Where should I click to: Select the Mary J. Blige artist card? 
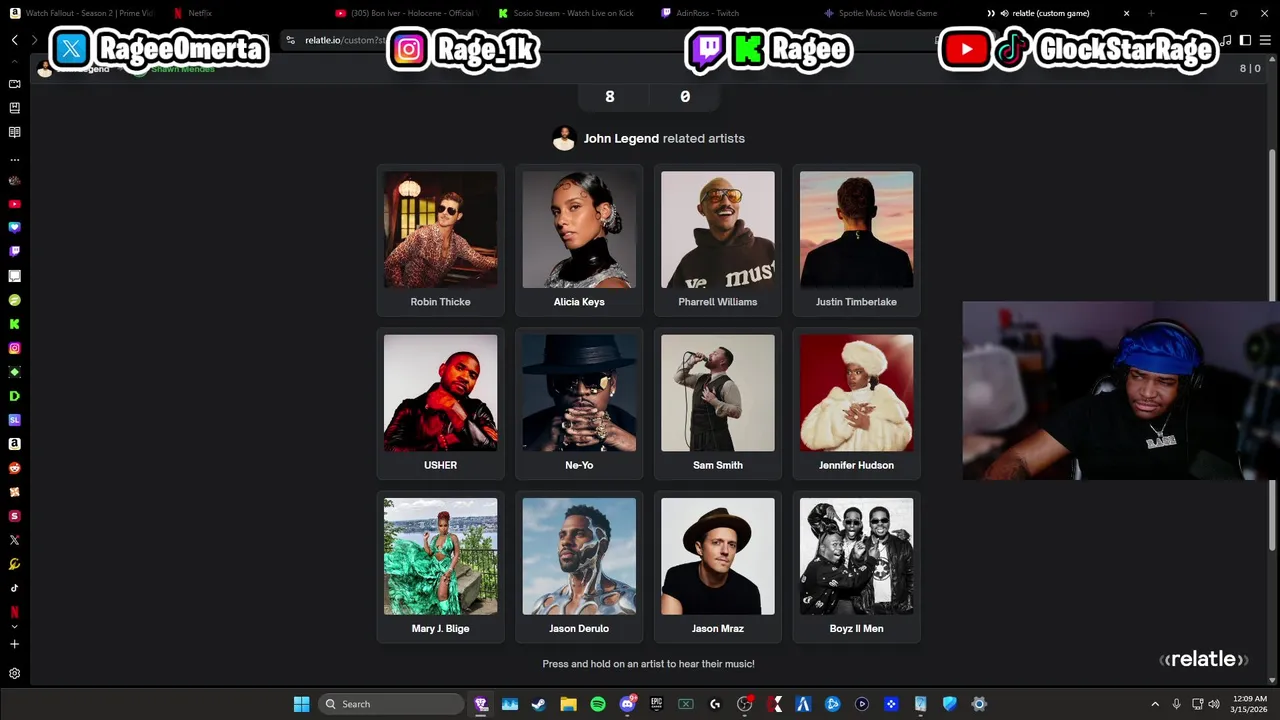(x=440, y=567)
